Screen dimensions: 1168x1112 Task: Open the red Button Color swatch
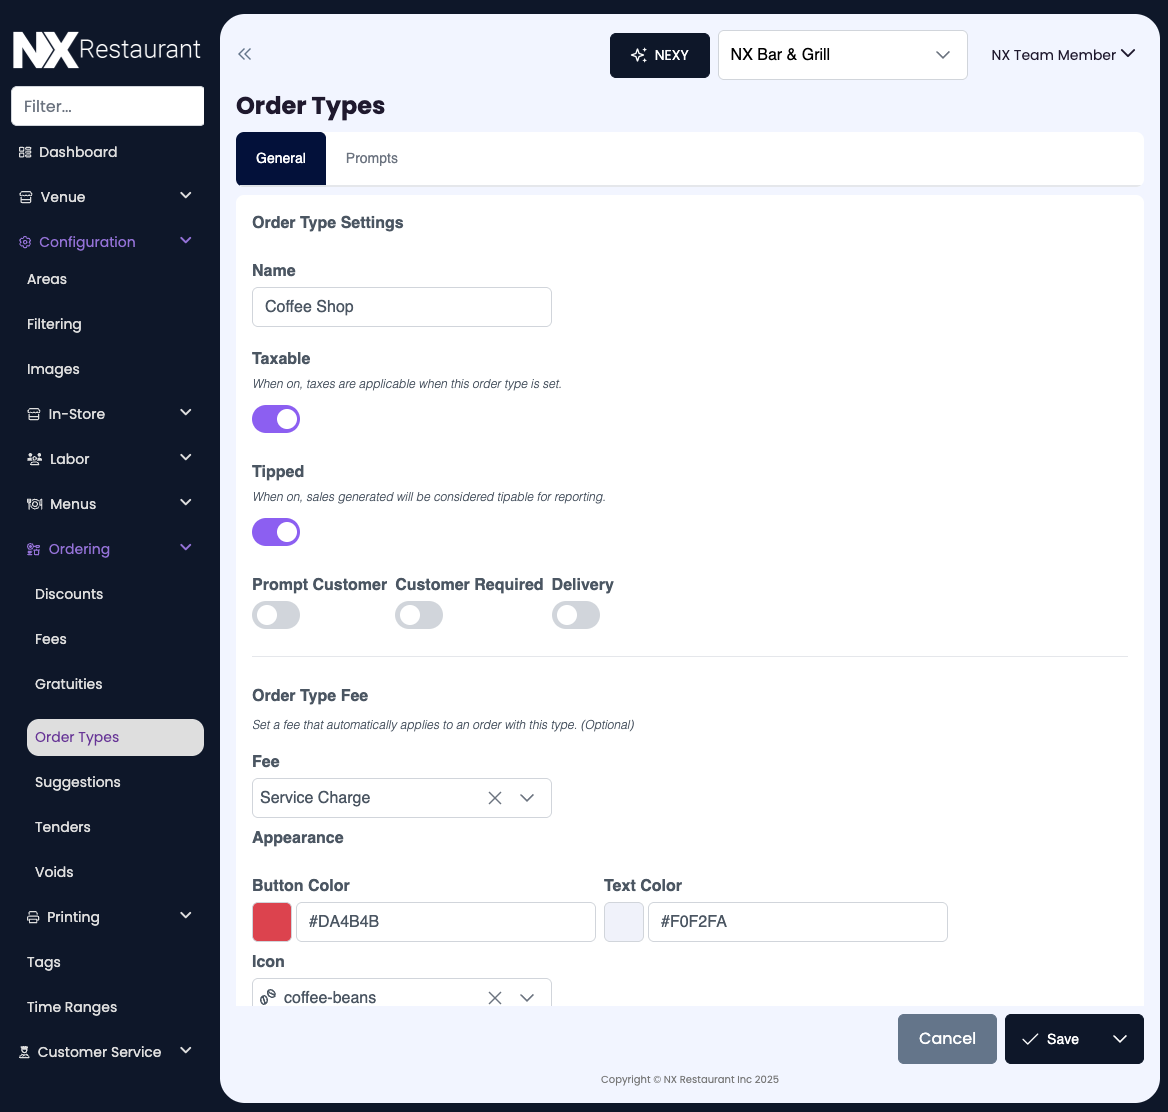coord(272,922)
